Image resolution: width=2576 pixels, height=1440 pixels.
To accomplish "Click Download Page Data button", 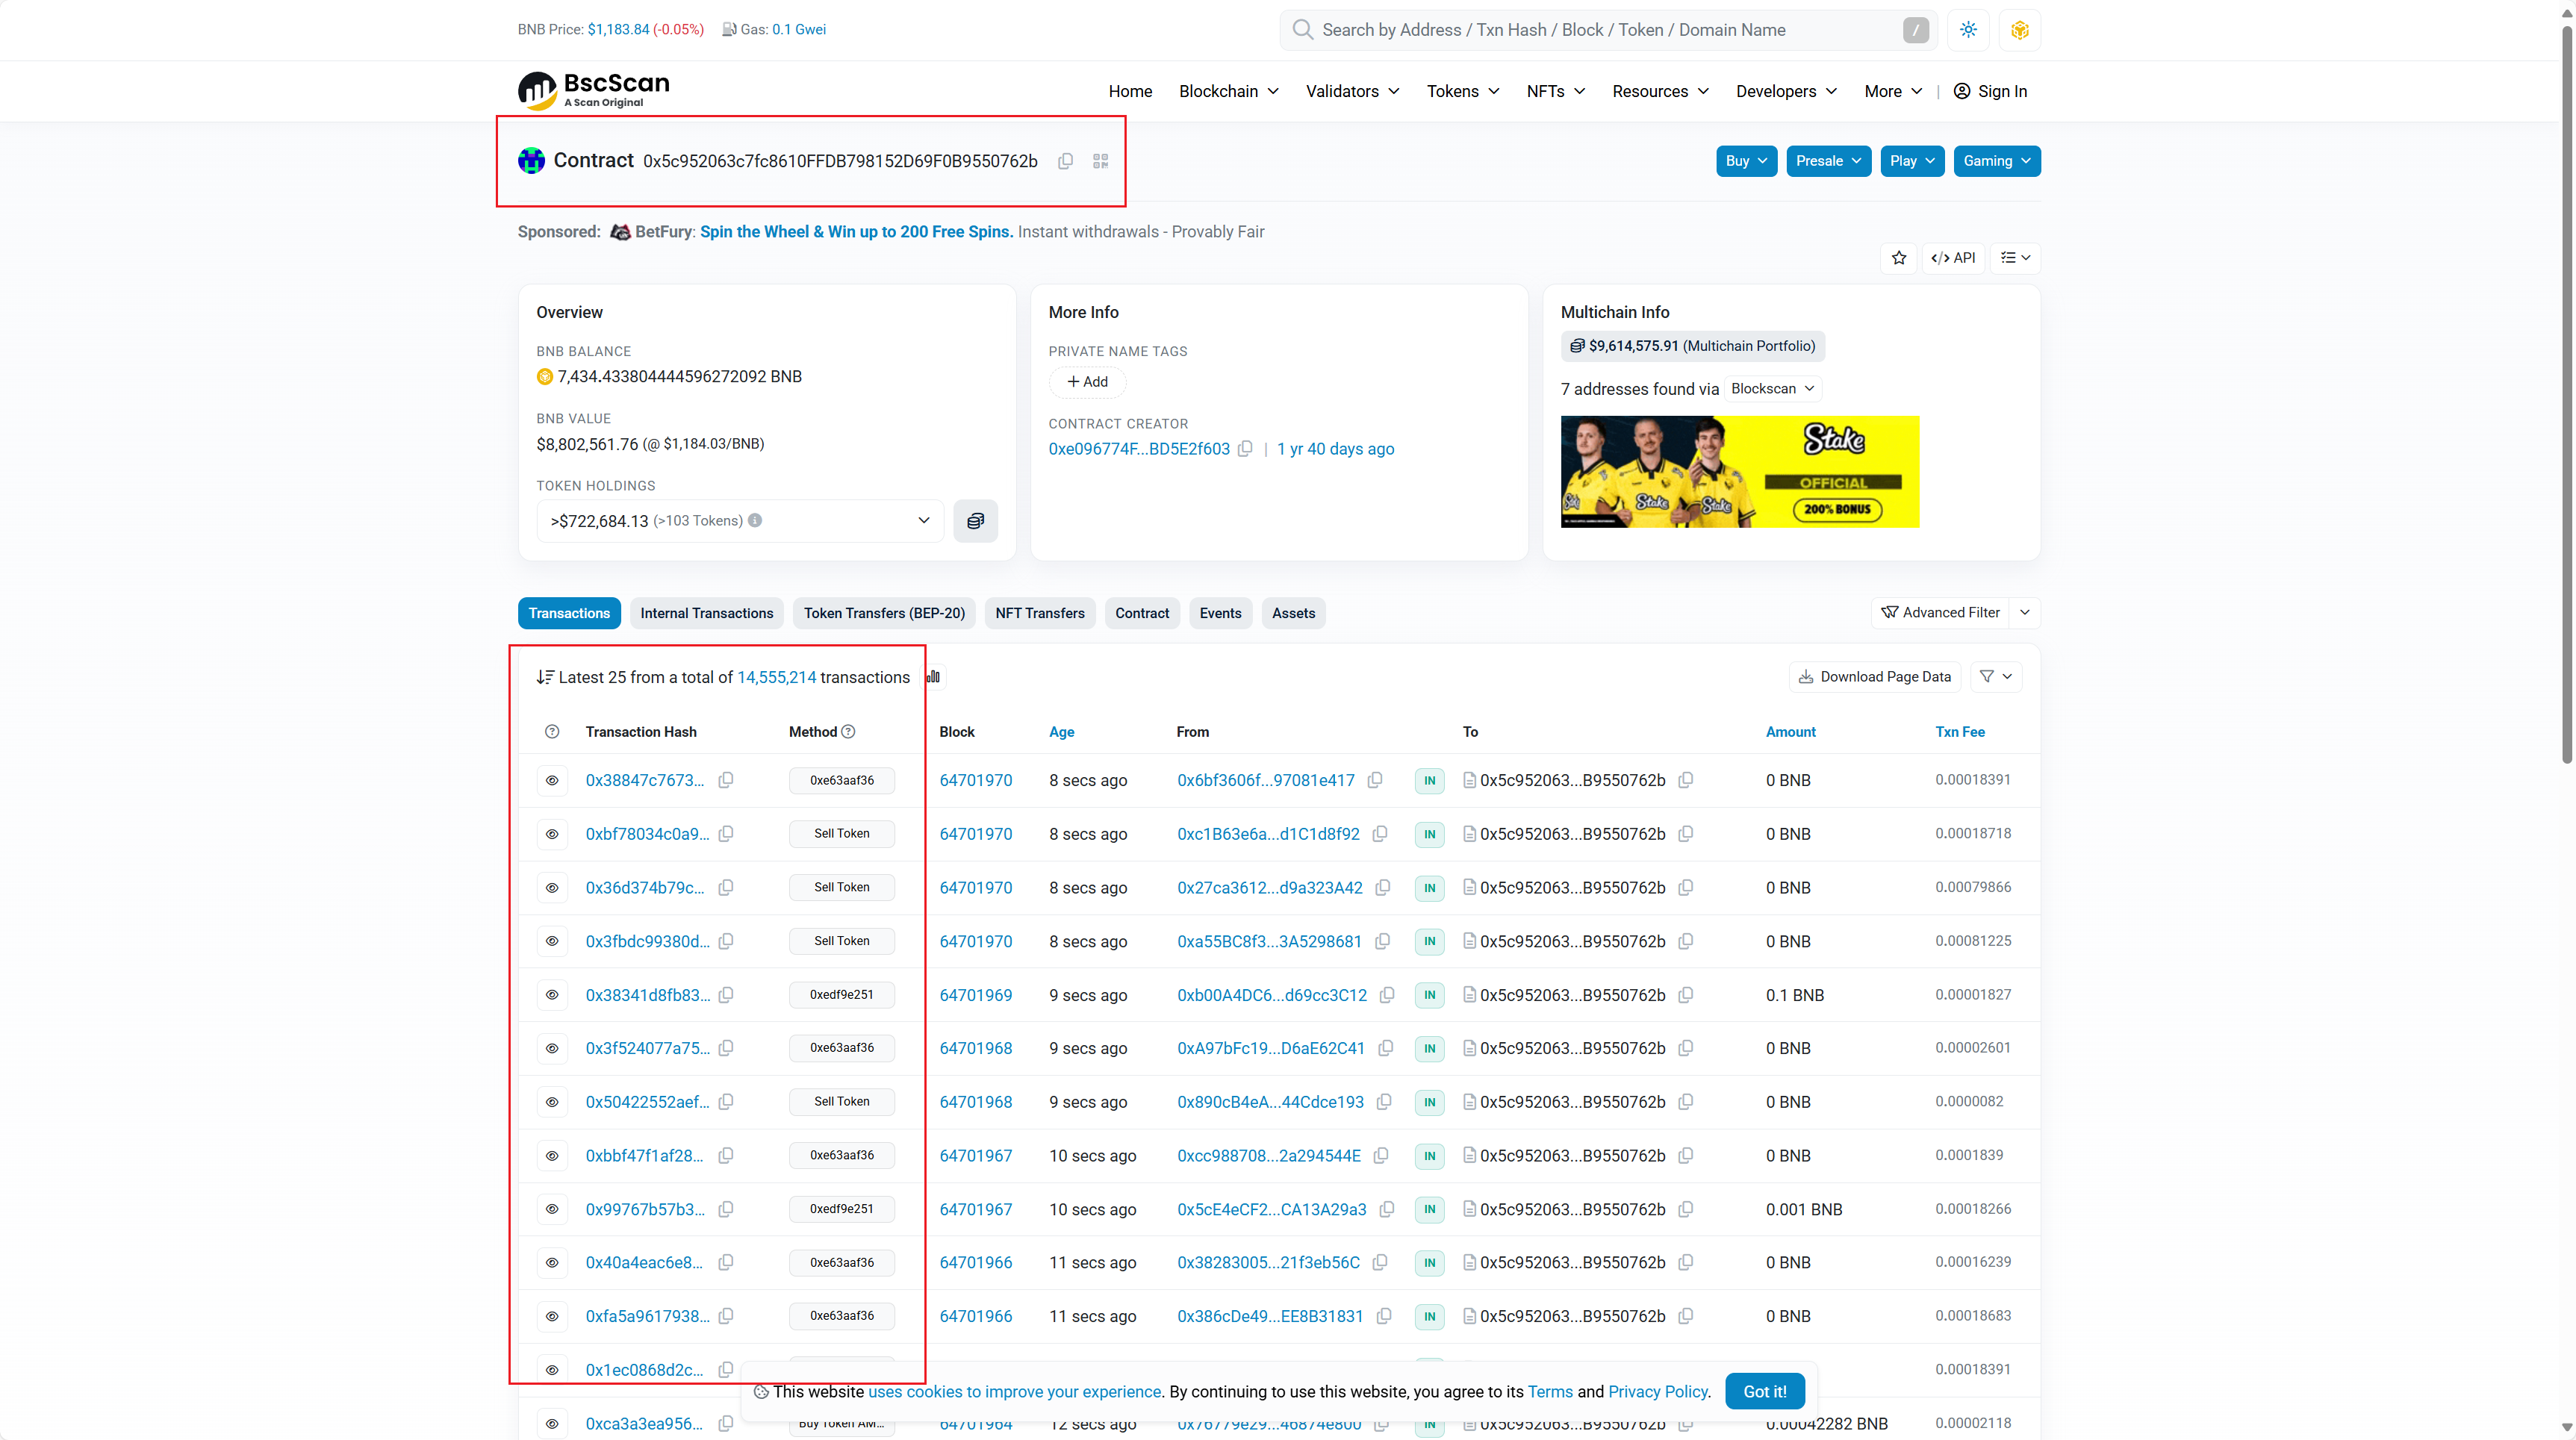I will coord(1874,677).
